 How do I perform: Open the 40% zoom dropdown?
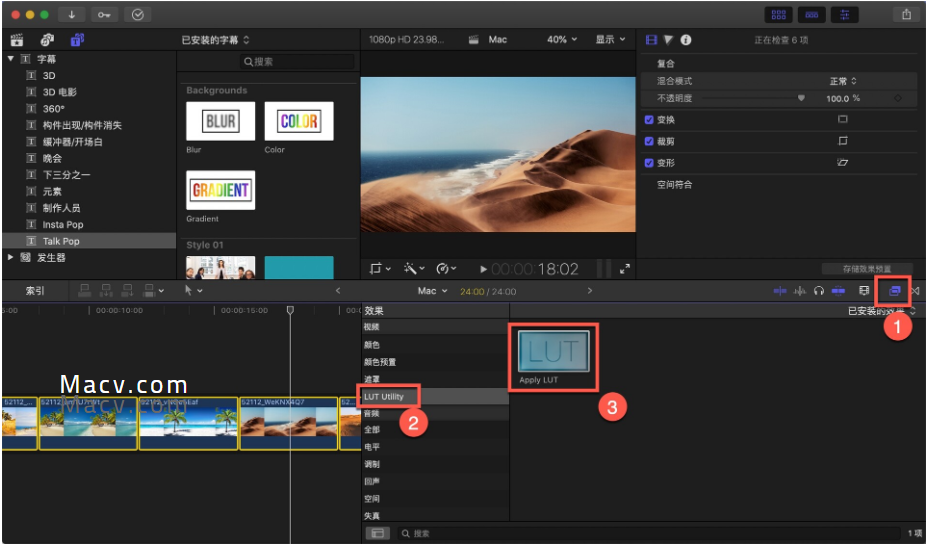tap(562, 40)
